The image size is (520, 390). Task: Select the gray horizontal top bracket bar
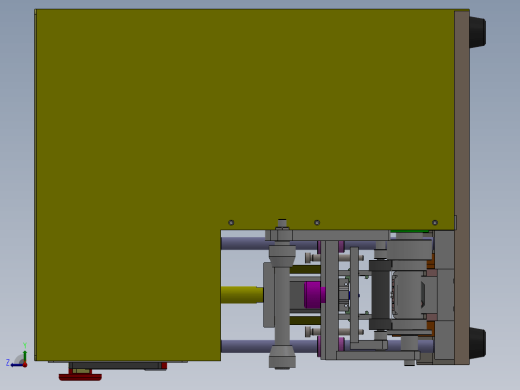pyautogui.click(x=327, y=235)
